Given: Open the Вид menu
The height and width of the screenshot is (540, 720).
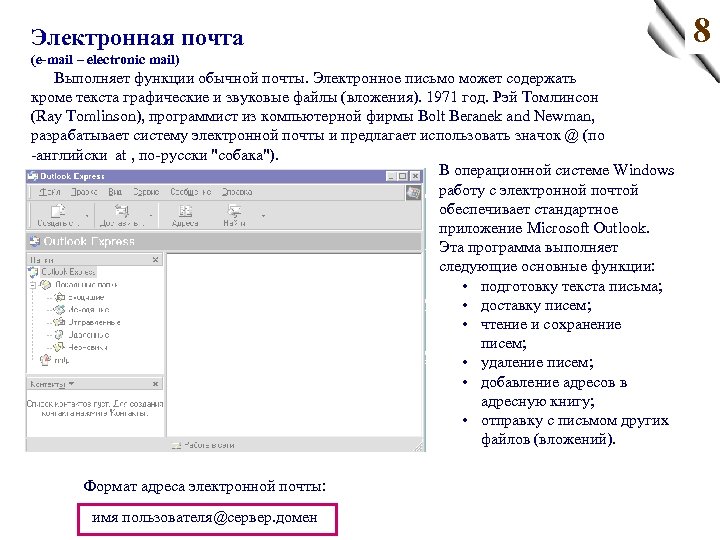Looking at the screenshot, I should pyautogui.click(x=115, y=192).
